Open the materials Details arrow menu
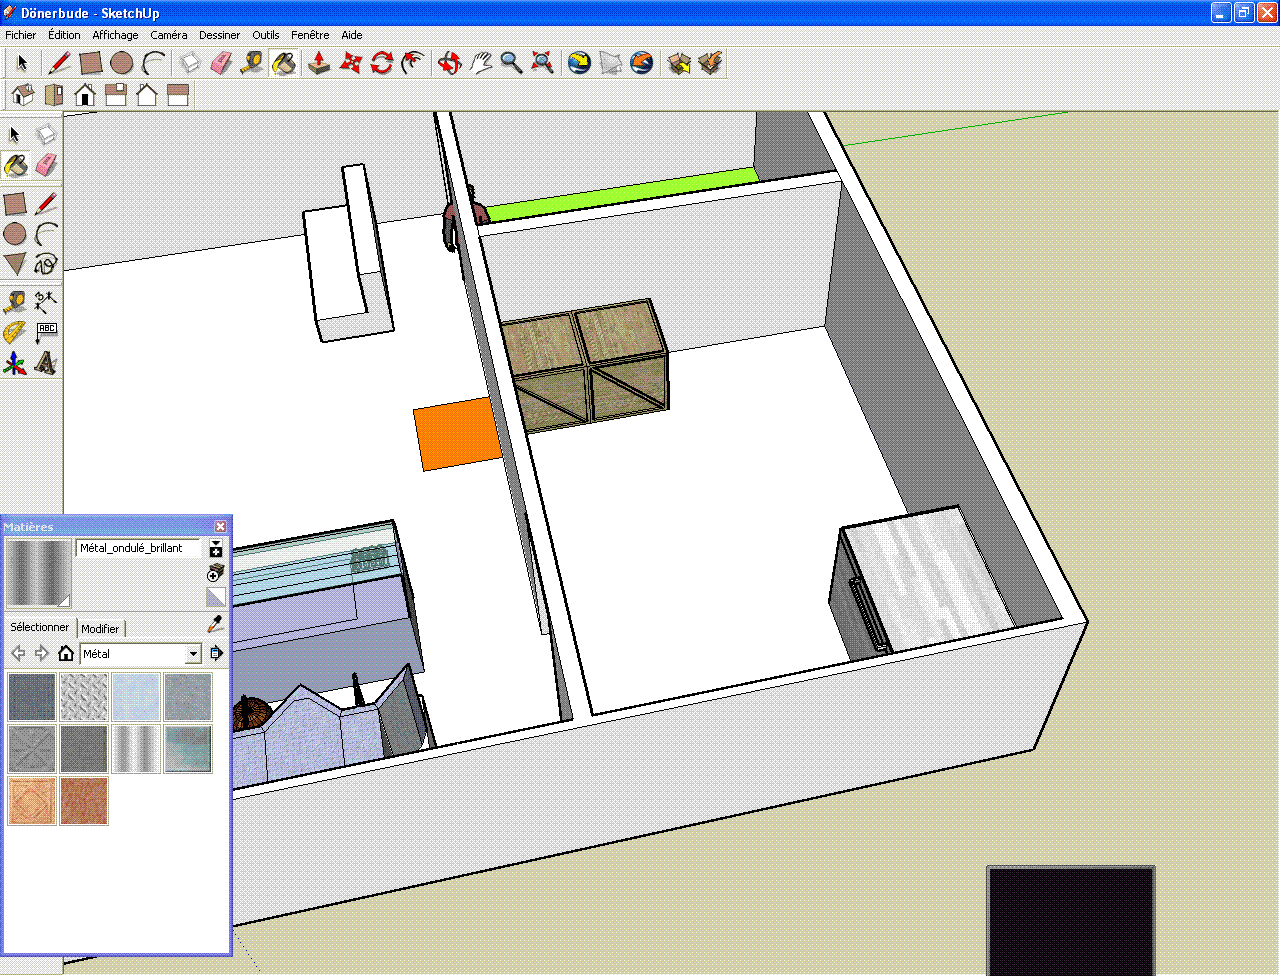The height and width of the screenshot is (976, 1280). 216,653
